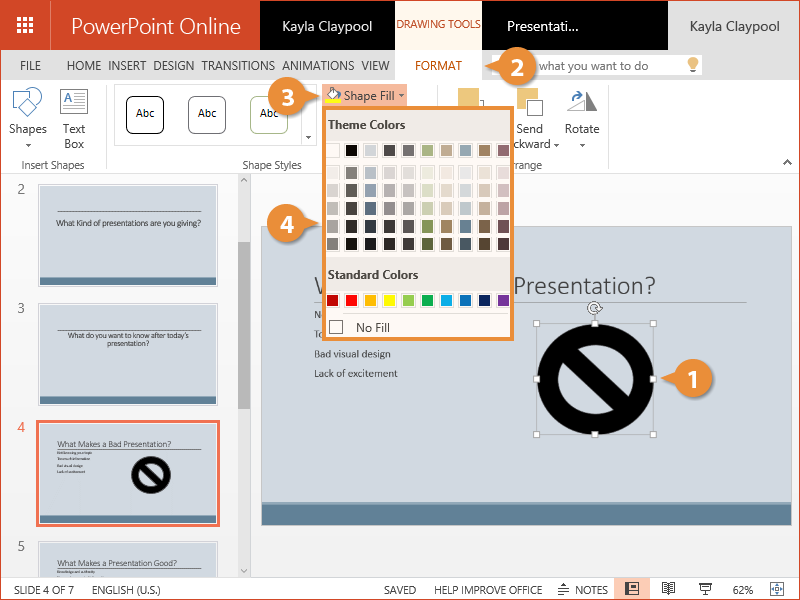Click the Text Box tool
Image resolution: width=800 pixels, height=600 pixels.
(x=74, y=117)
